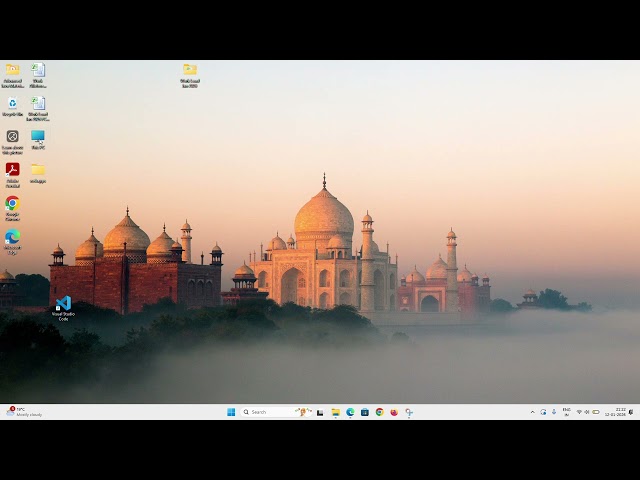640x480 pixels.
Task: Expand the hidden system tray icons chevron
Action: [533, 412]
